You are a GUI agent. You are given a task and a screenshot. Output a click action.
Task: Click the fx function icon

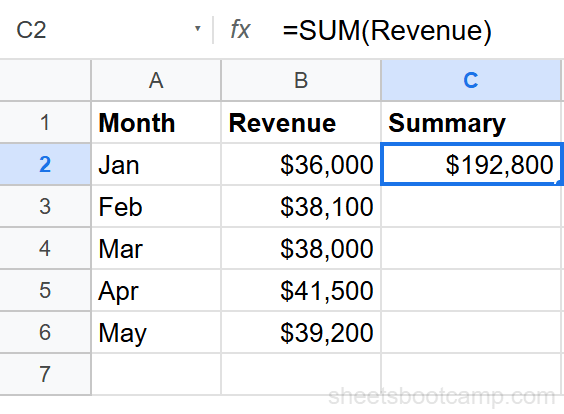click(240, 29)
